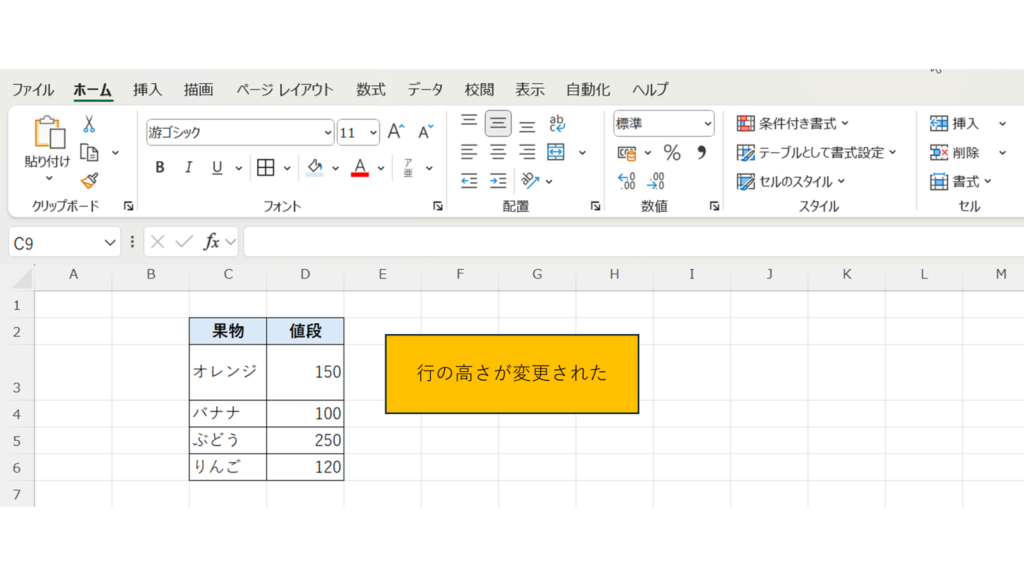The image size is (1024, 576).
Task: Click the Merge and Center icon
Action: 556,153
